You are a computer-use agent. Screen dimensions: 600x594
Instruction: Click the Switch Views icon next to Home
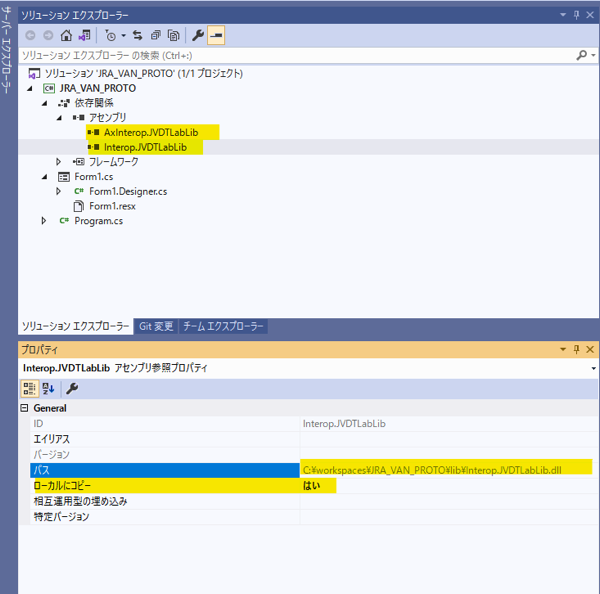(x=84, y=35)
